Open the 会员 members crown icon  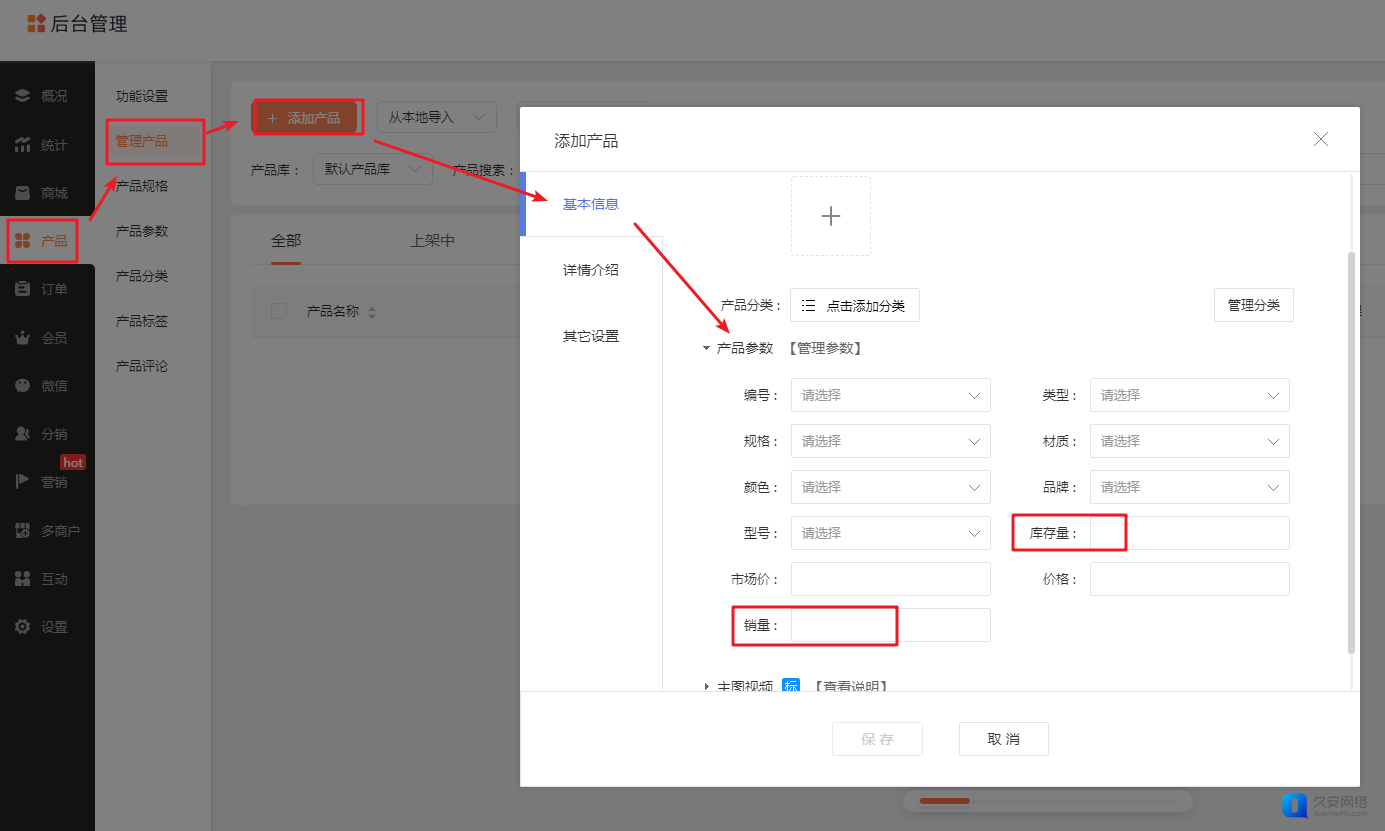pyautogui.click(x=22, y=338)
